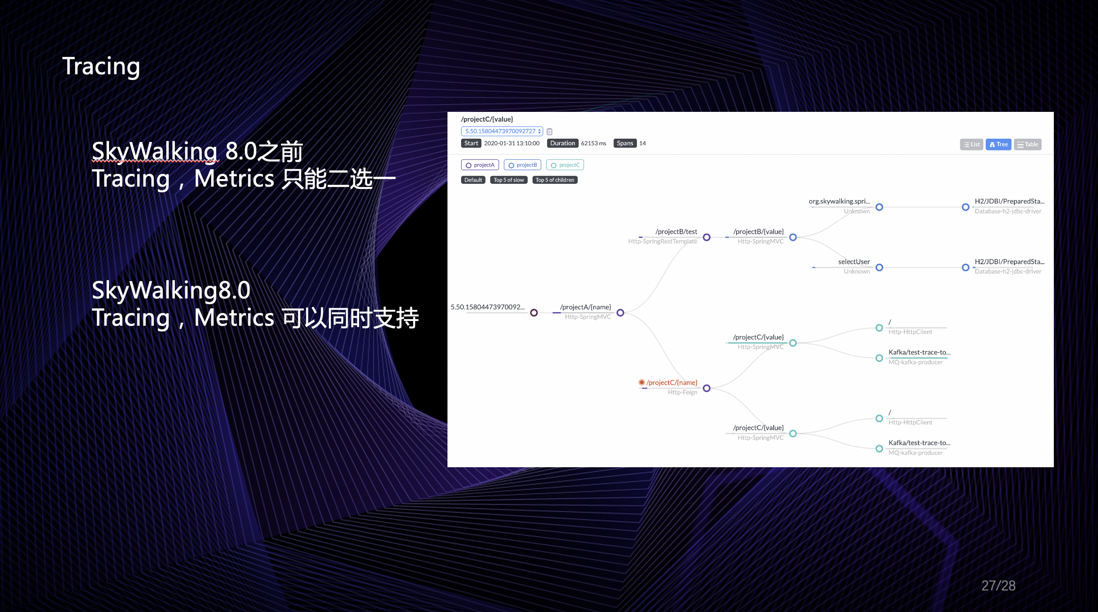
Task: Click the bottom Kafka/test-trace-to... span label
Action: coord(919,443)
